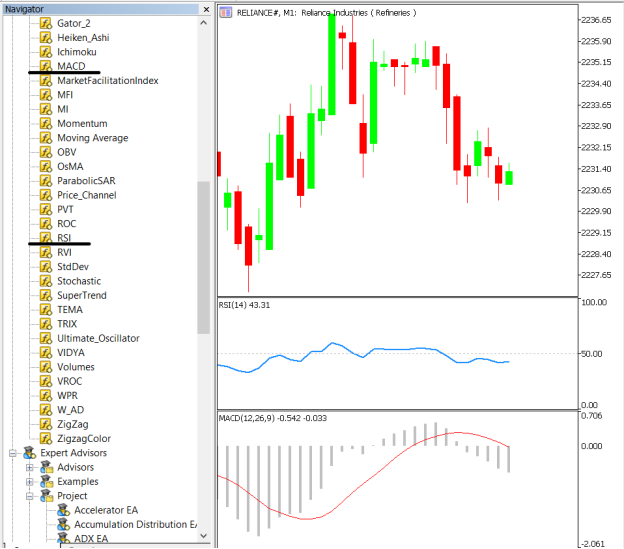624x549 pixels.
Task: Click the Accelerator EA advisor icon
Action: (64, 510)
